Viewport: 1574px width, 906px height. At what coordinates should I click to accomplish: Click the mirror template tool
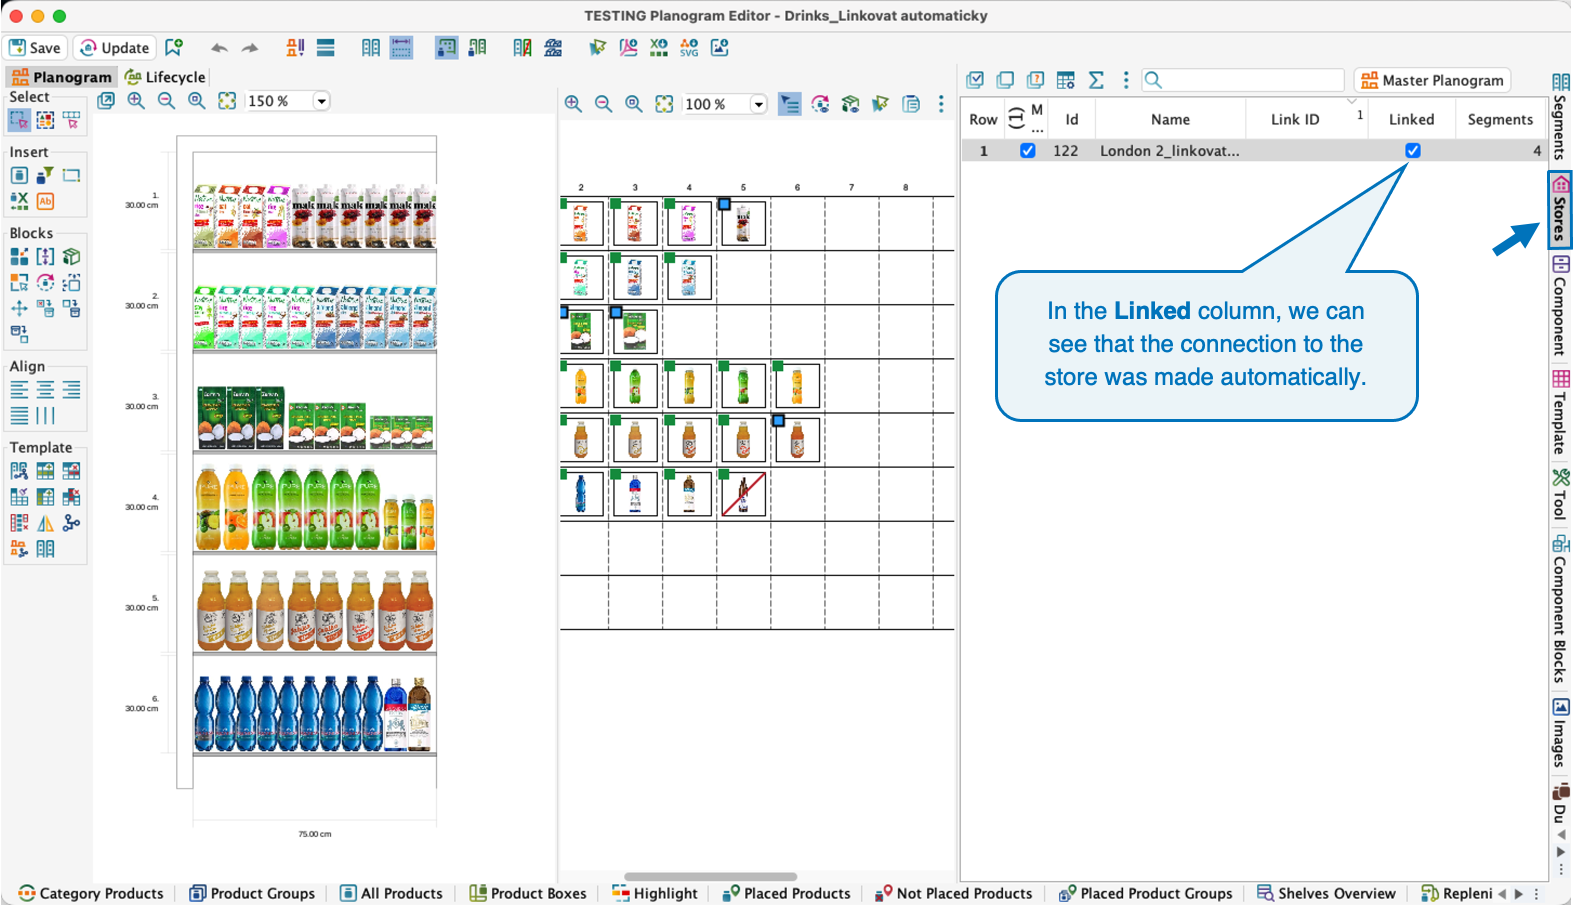pos(45,523)
